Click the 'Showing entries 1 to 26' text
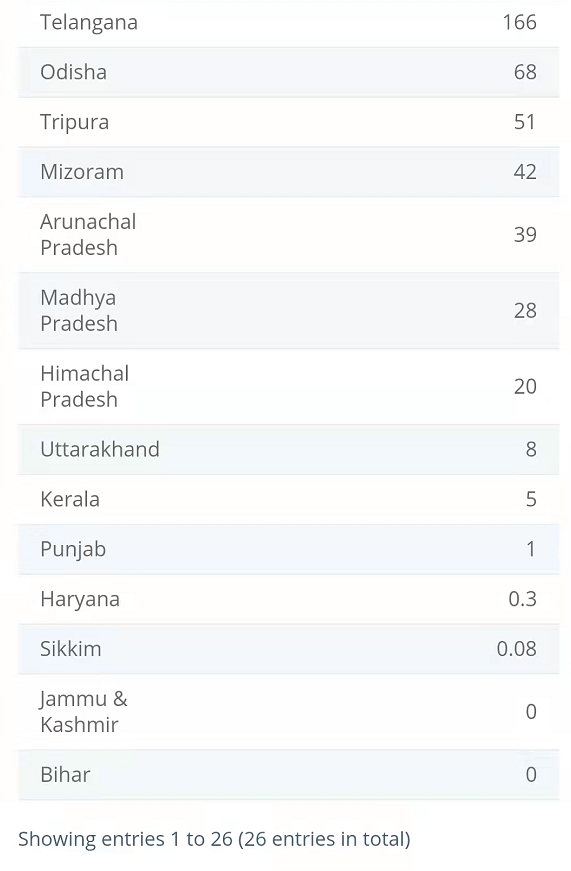The width and height of the screenshot is (571, 871). point(214,839)
